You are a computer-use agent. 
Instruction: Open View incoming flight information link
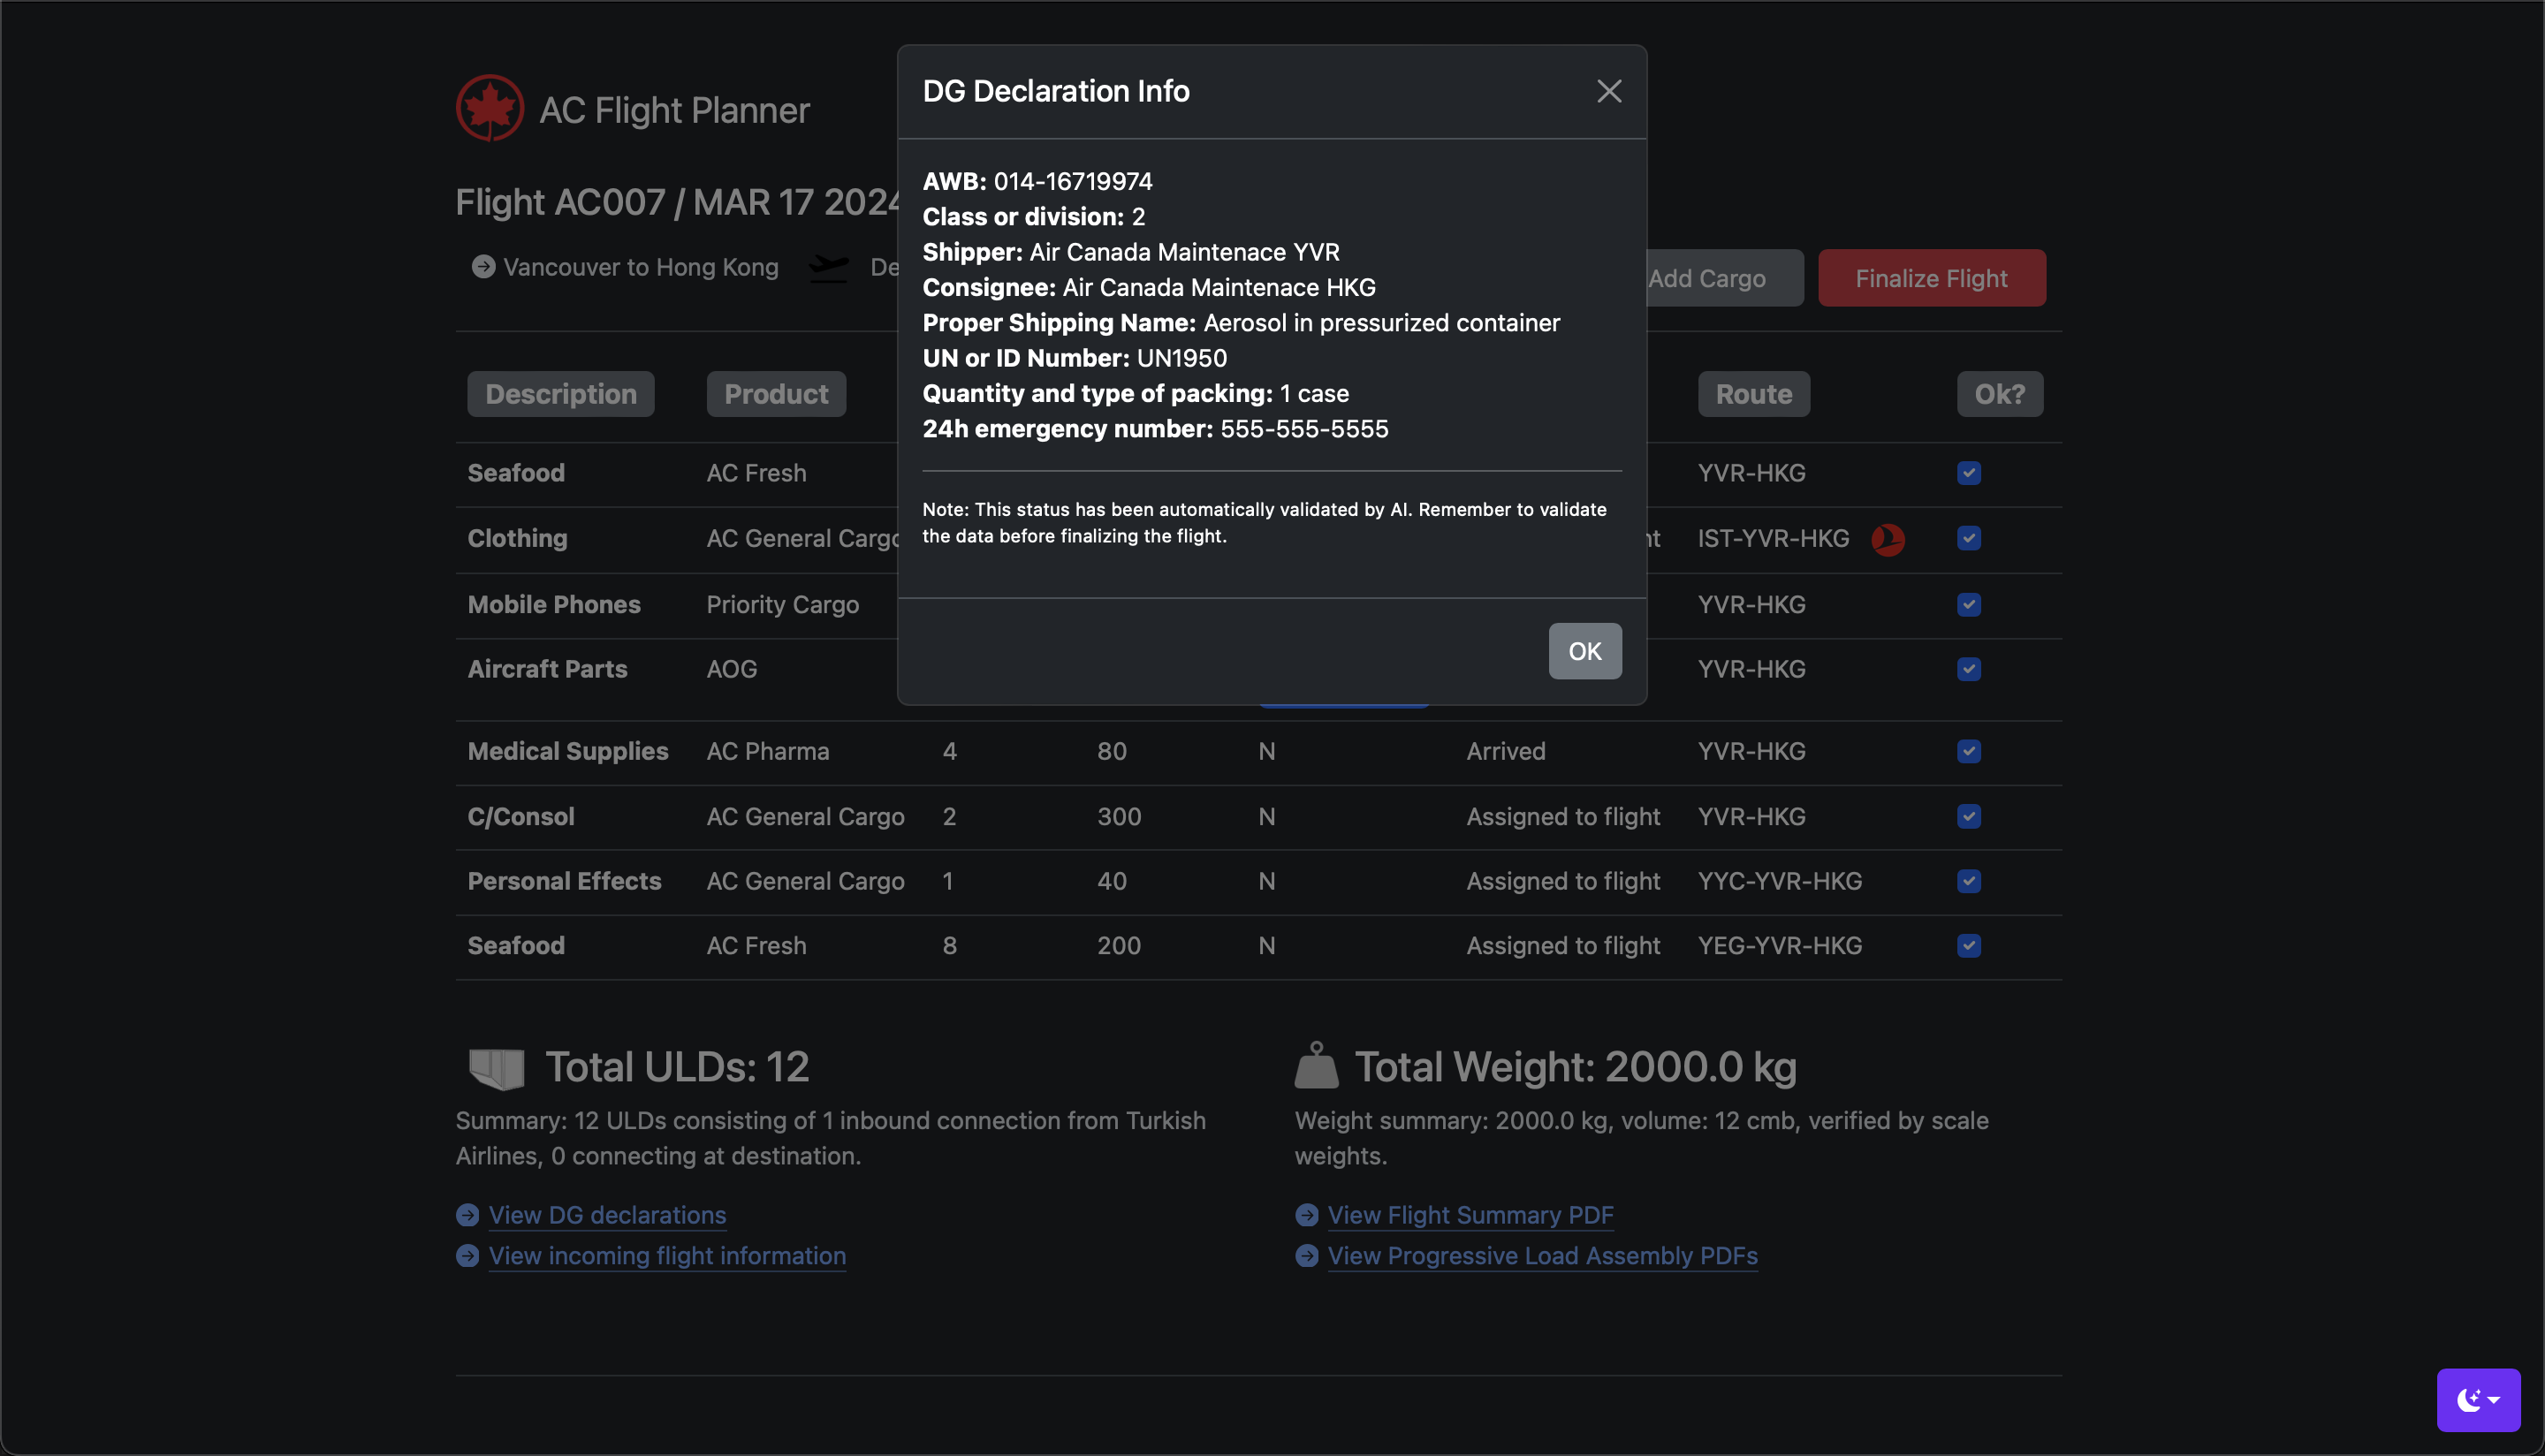coord(666,1256)
